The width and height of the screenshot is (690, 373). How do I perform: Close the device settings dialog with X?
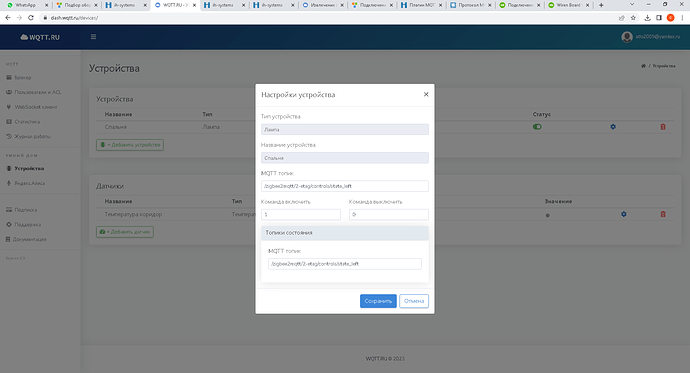pyautogui.click(x=426, y=94)
